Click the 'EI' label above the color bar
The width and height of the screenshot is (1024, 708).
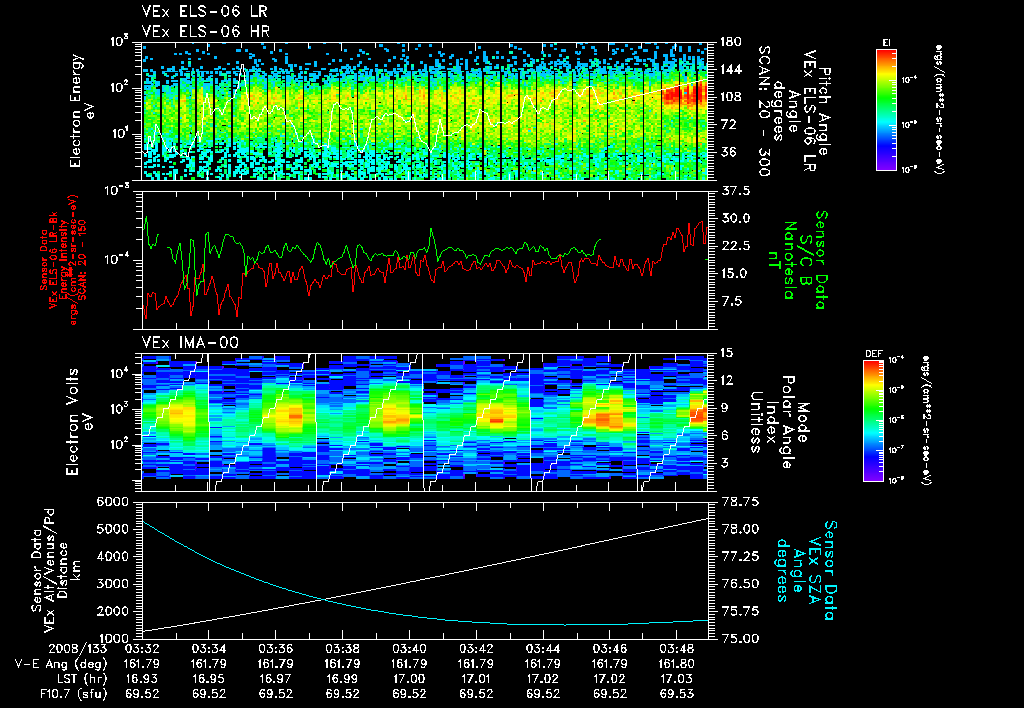[x=887, y=43]
